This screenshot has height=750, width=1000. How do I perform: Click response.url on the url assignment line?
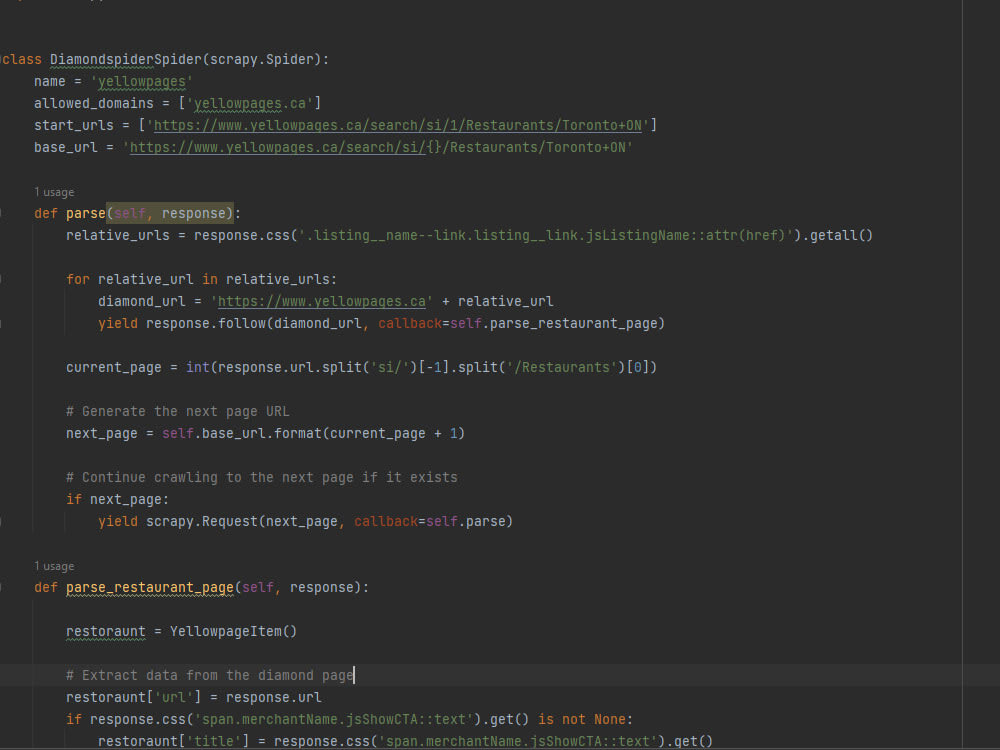coord(274,698)
